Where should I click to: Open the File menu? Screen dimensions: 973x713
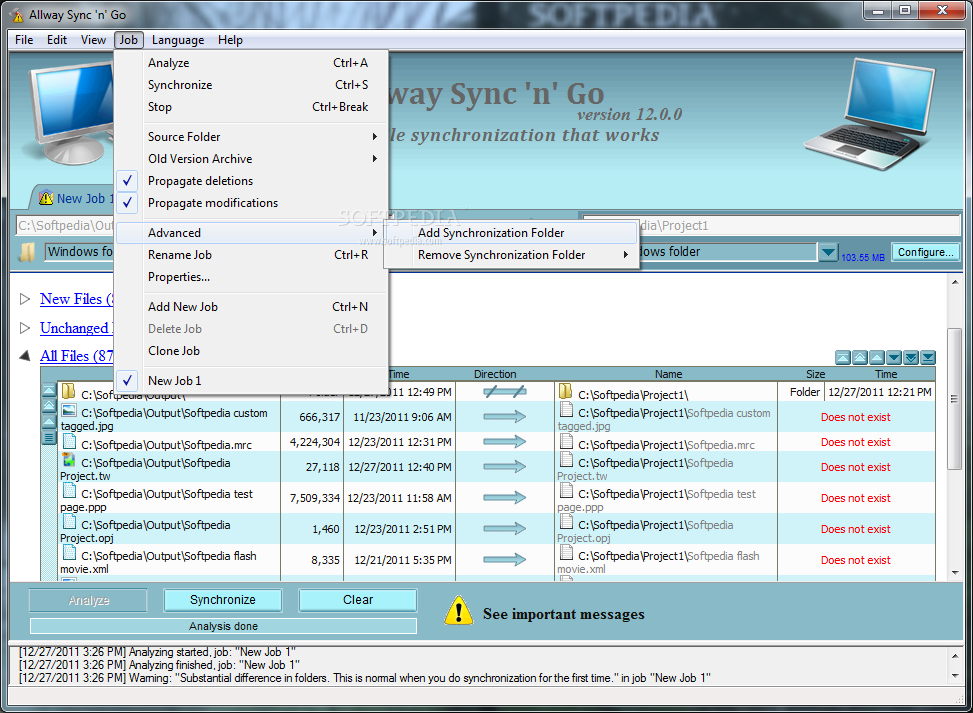[24, 40]
